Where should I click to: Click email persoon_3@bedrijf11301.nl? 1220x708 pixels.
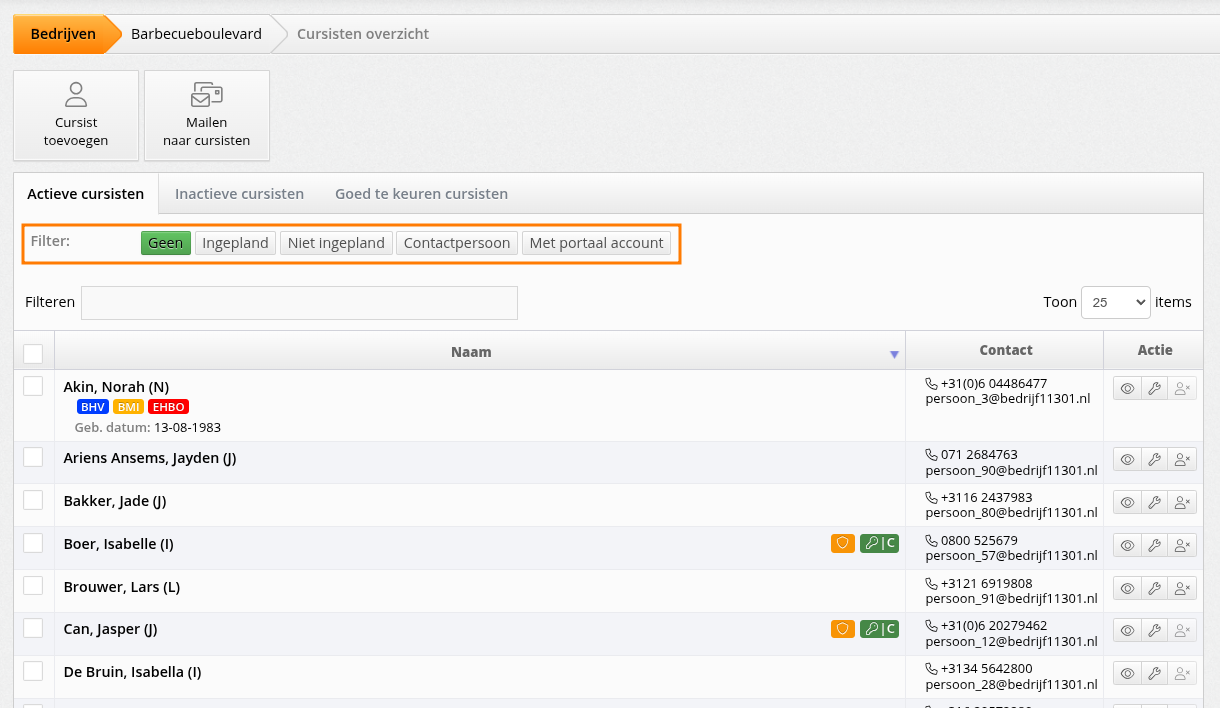click(x=1008, y=398)
